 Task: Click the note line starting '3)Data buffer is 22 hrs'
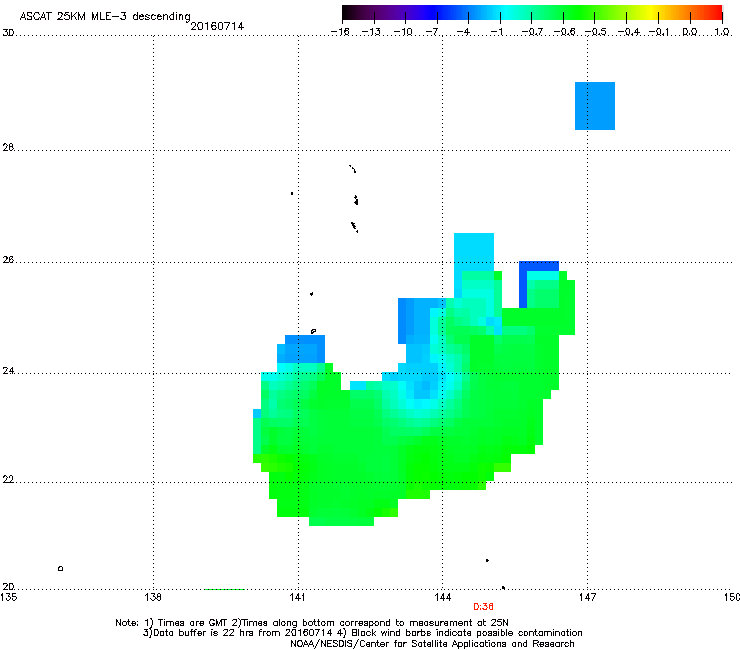pyautogui.click(x=362, y=633)
